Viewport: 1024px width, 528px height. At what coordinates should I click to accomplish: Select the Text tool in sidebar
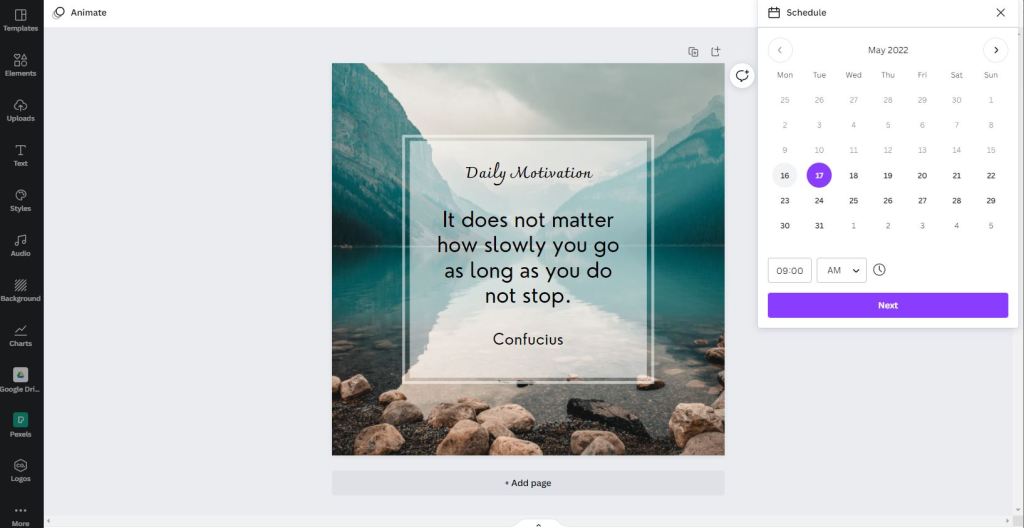pos(20,156)
